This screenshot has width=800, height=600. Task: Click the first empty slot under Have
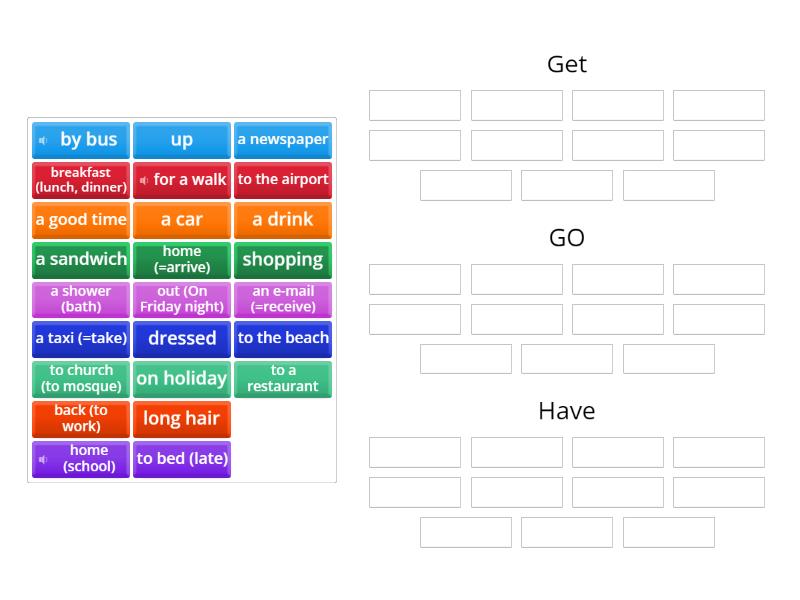click(x=414, y=452)
